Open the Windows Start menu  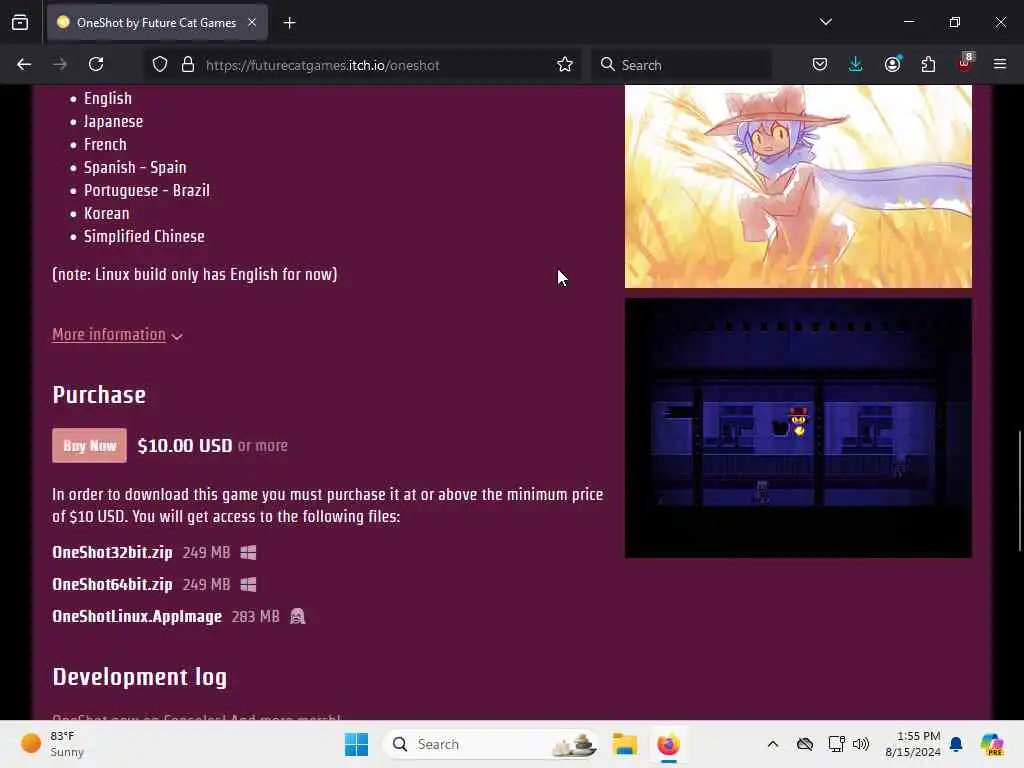coord(357,744)
